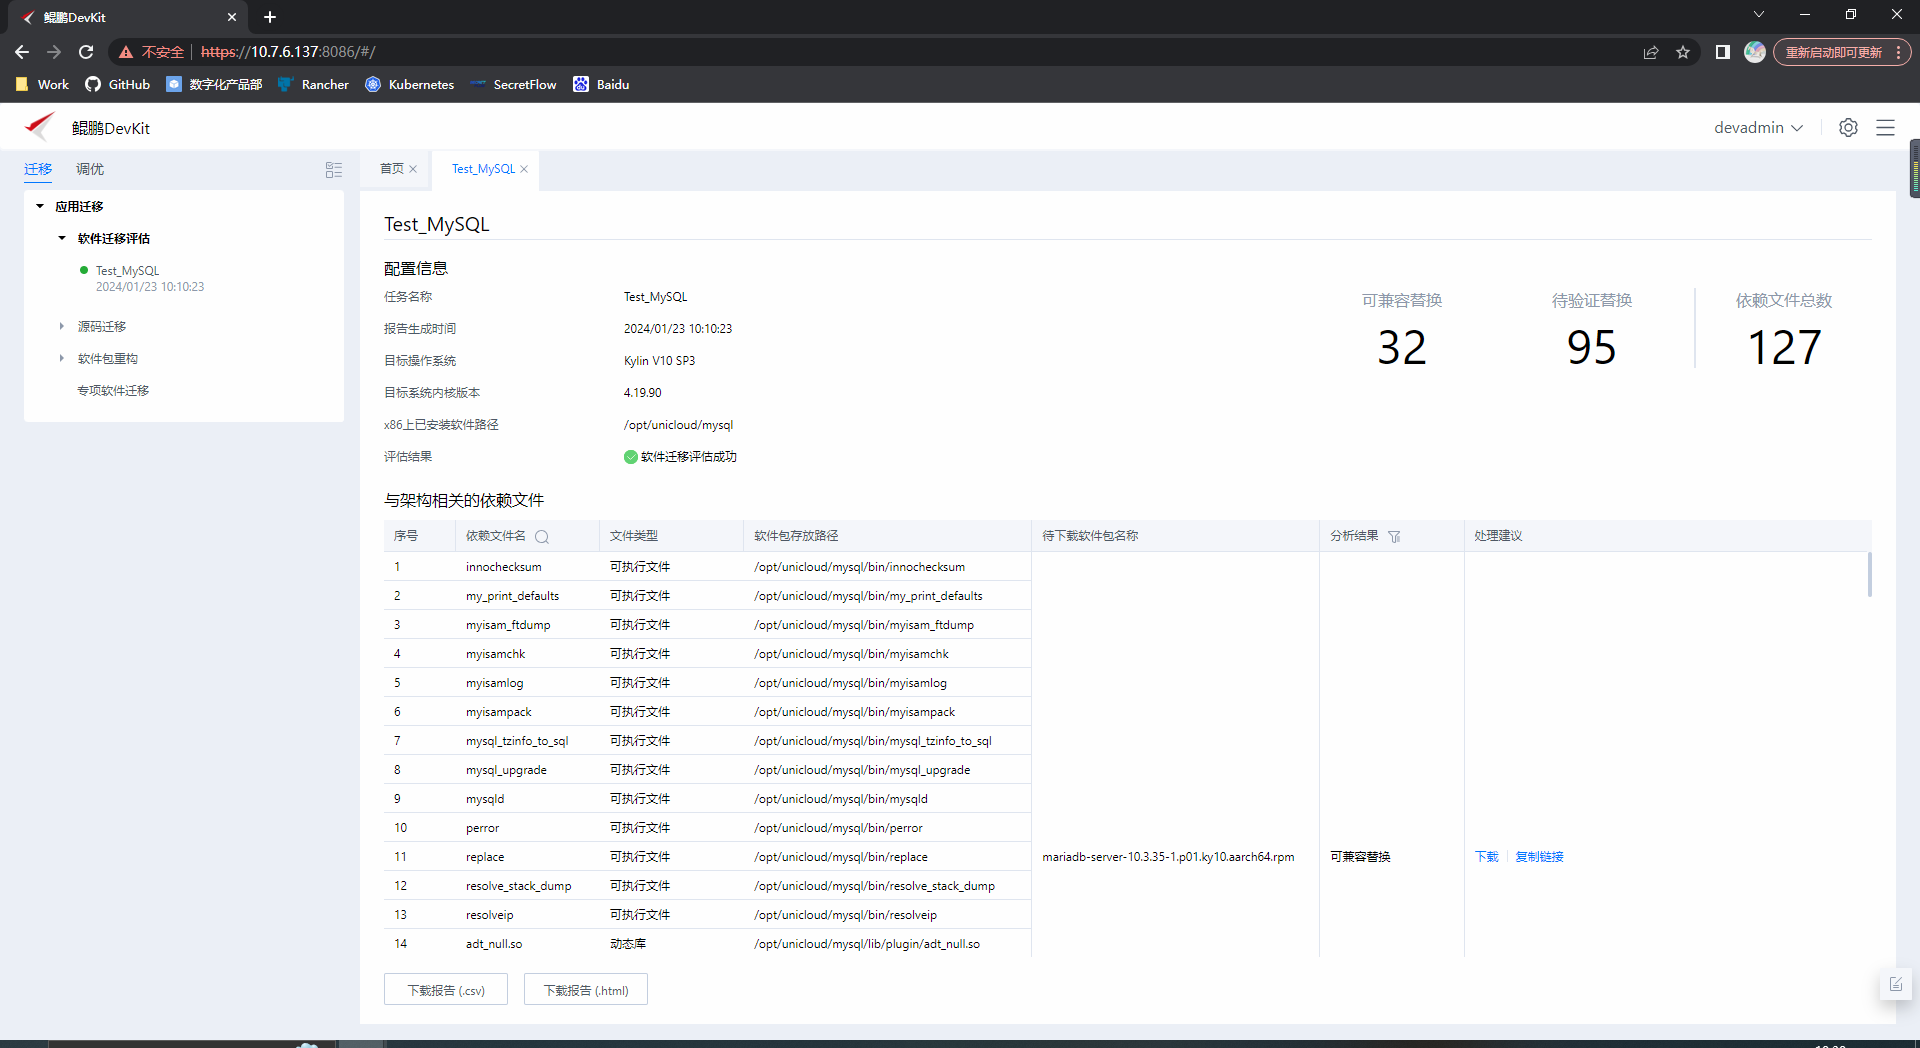Image resolution: width=1920 pixels, height=1048 pixels.
Task: Open a new browser tab
Action: [x=270, y=17]
